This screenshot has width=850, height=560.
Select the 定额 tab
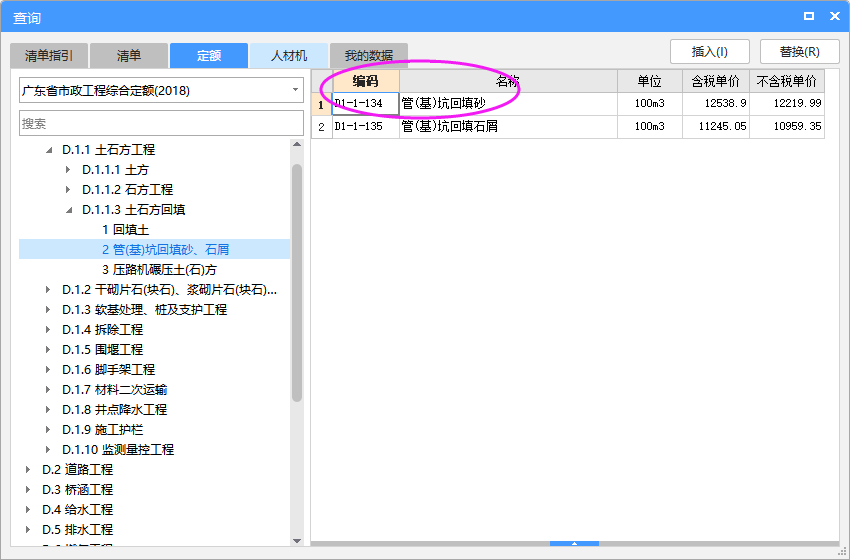(209, 55)
